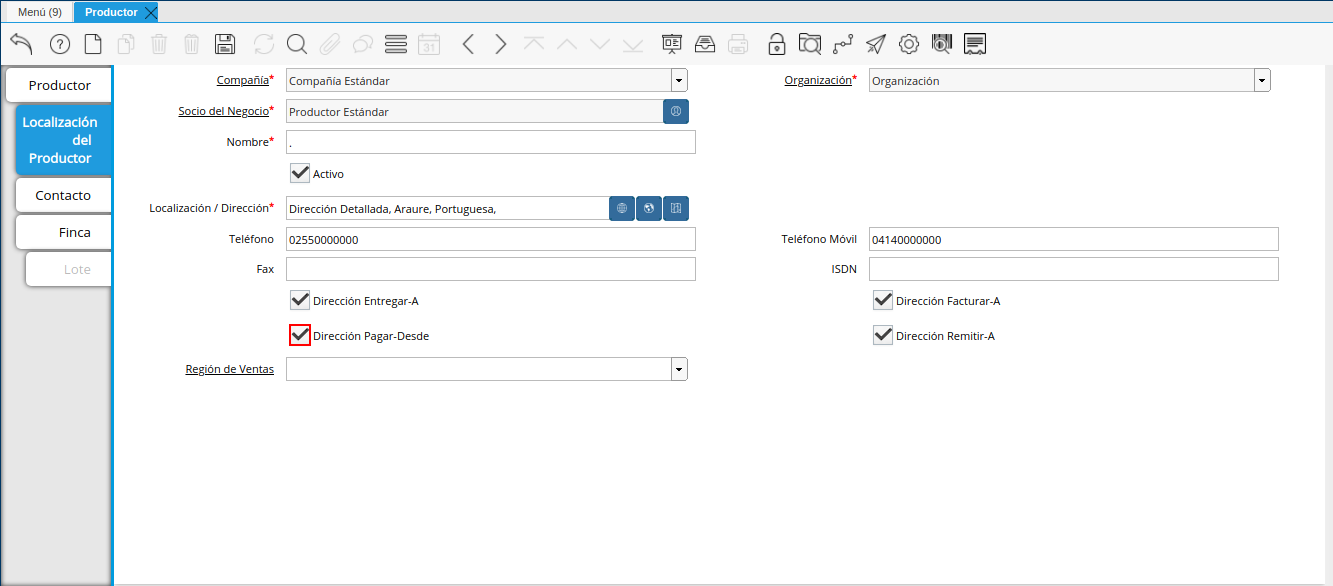Expand the Compañía dropdown
The image size is (1333, 586).
click(679, 81)
